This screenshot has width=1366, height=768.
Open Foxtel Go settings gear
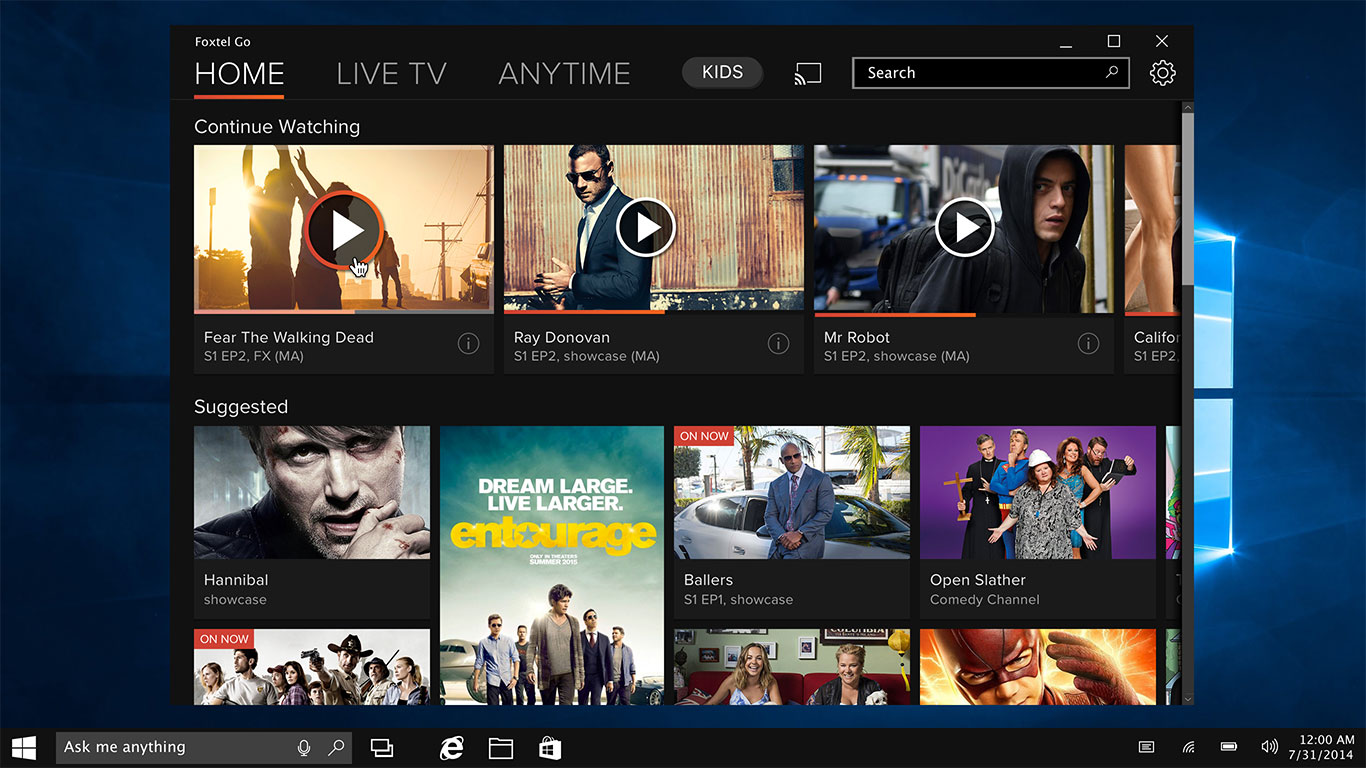[x=1162, y=73]
